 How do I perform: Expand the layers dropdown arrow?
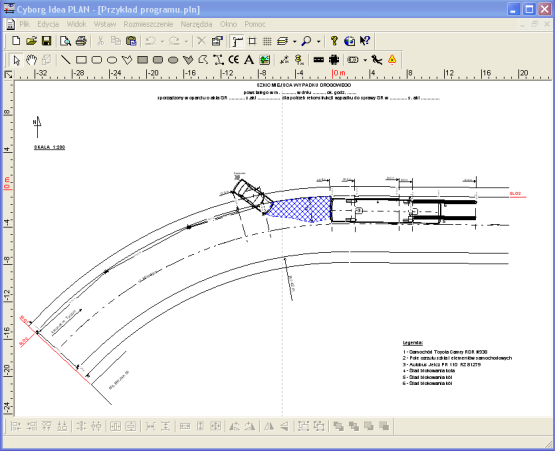click(x=294, y=41)
